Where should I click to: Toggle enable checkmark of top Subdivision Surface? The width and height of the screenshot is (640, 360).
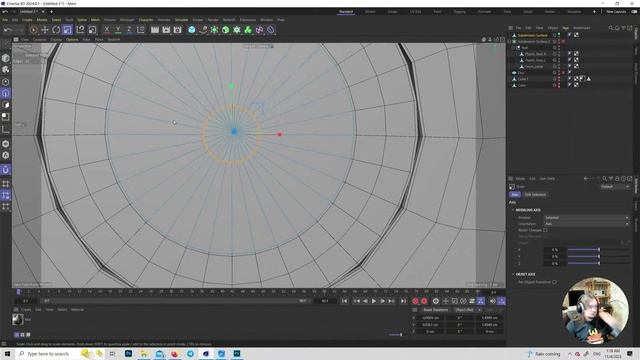click(x=559, y=34)
